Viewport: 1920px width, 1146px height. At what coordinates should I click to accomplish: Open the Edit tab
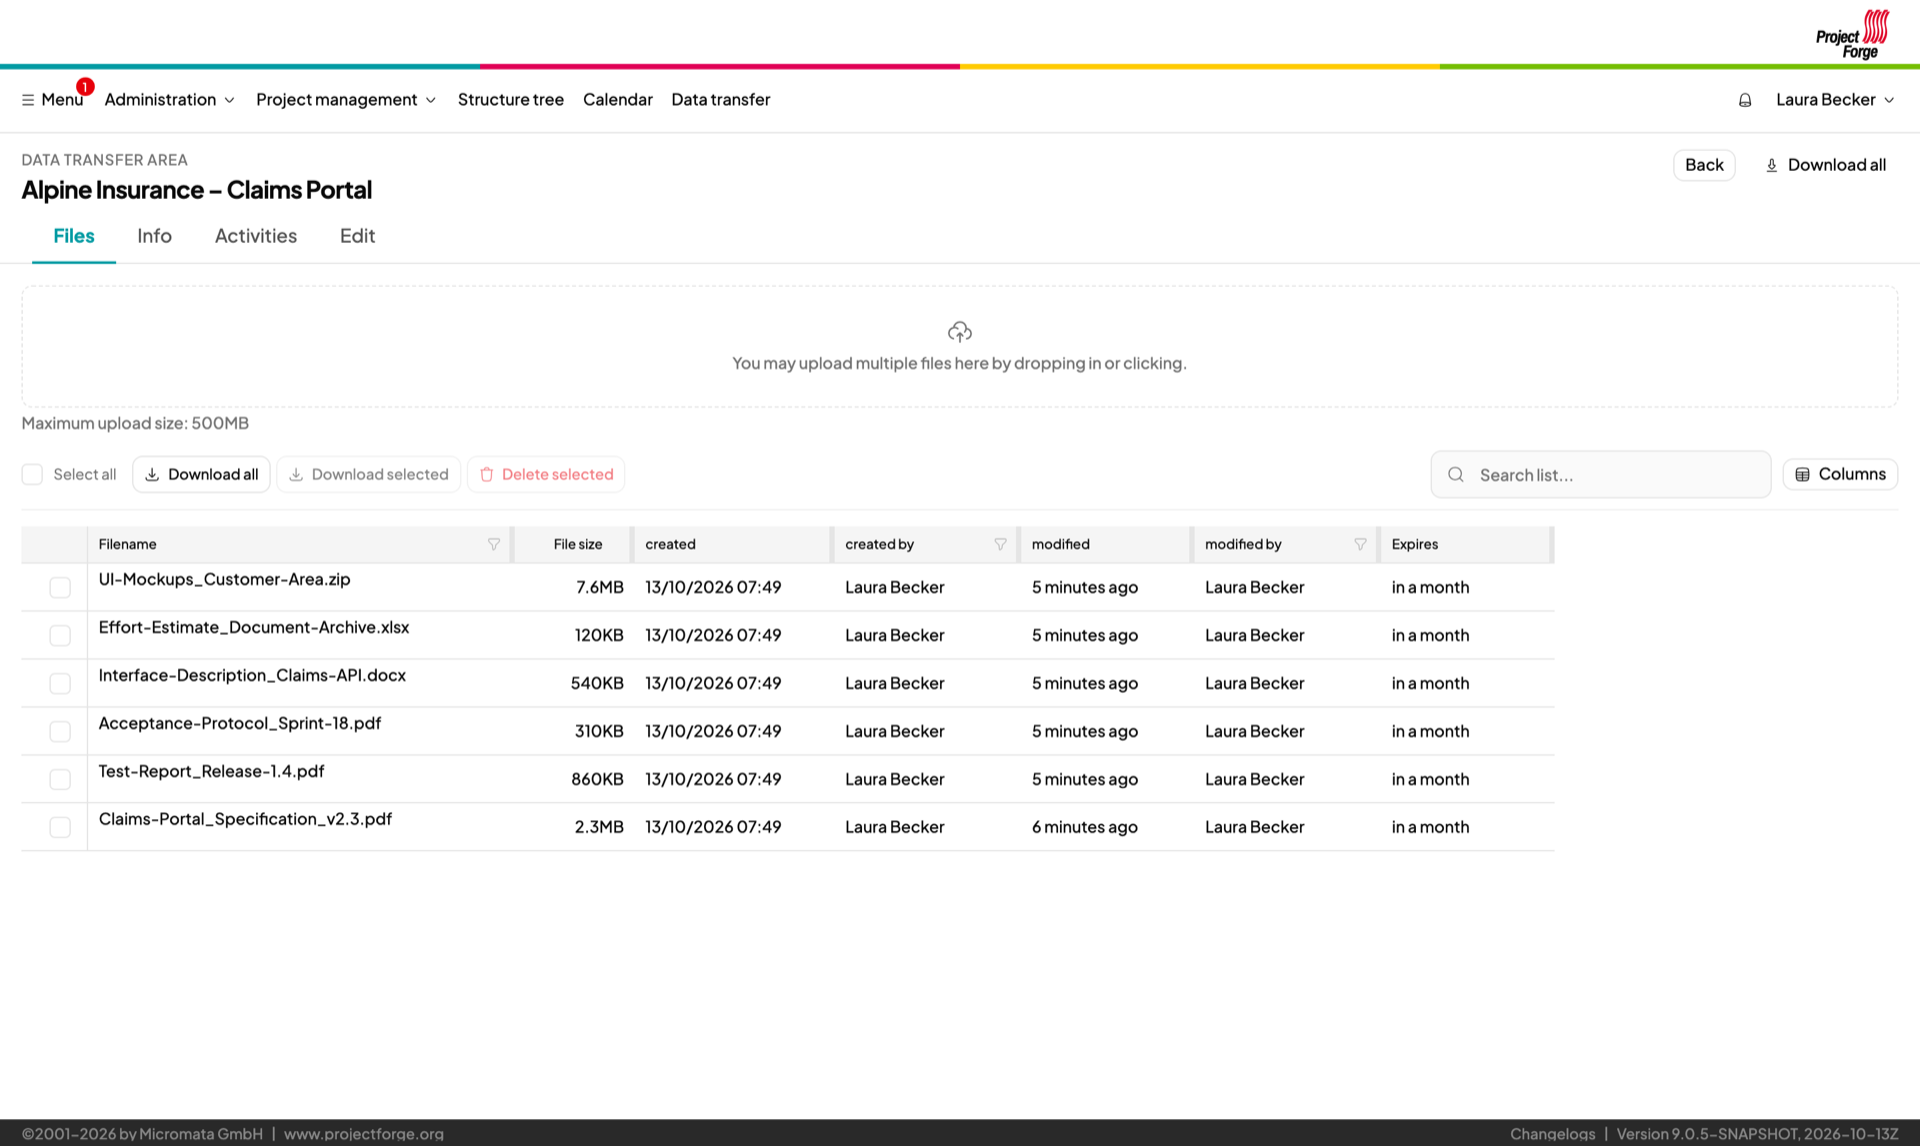coord(357,236)
